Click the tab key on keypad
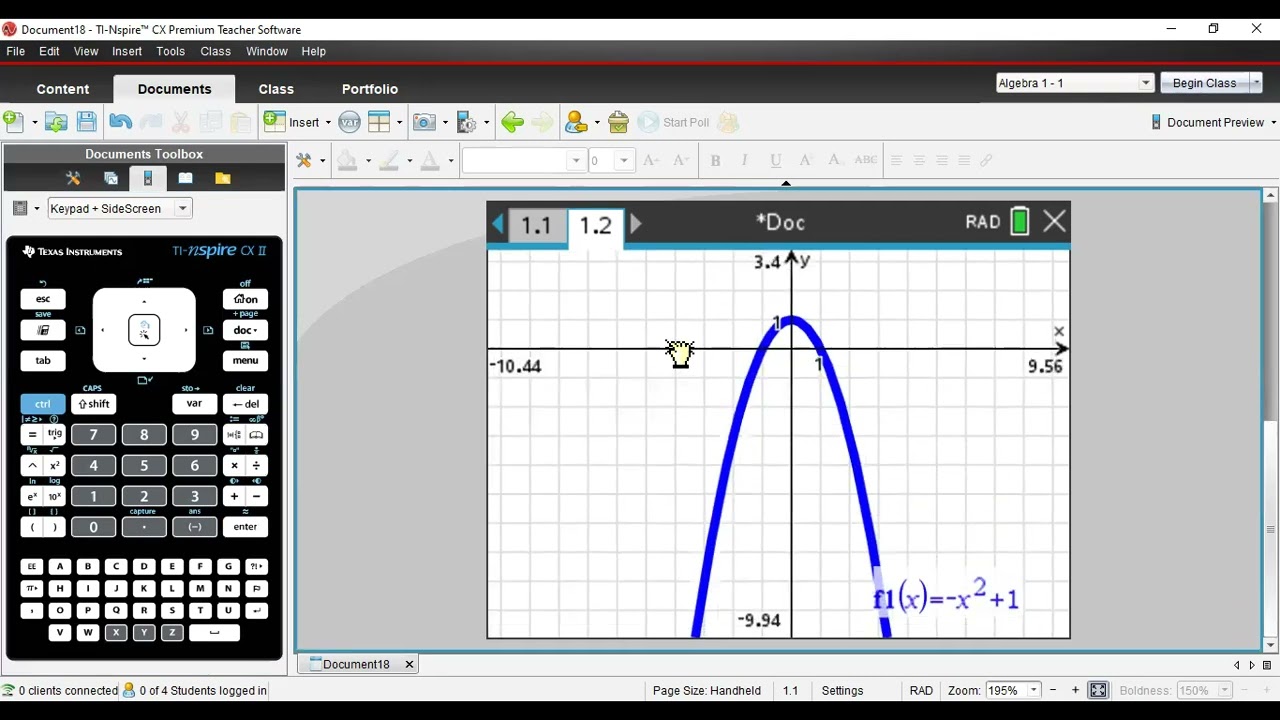Image resolution: width=1280 pixels, height=720 pixels. [43, 361]
